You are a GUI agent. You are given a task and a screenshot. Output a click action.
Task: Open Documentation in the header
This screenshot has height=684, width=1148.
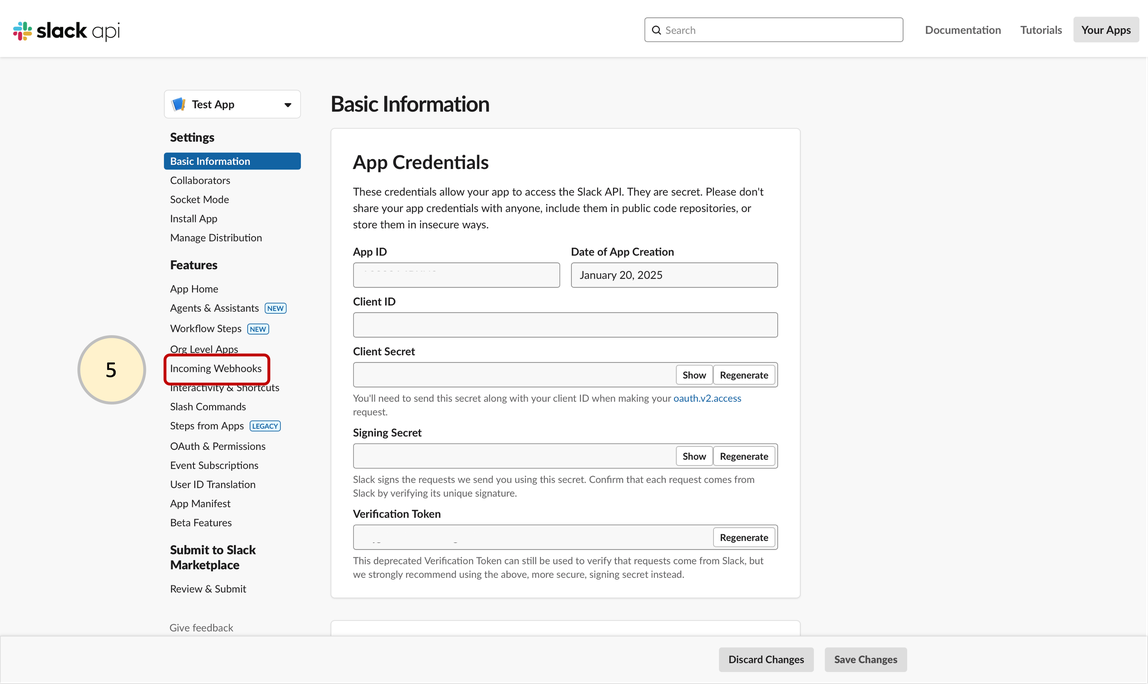coord(962,30)
